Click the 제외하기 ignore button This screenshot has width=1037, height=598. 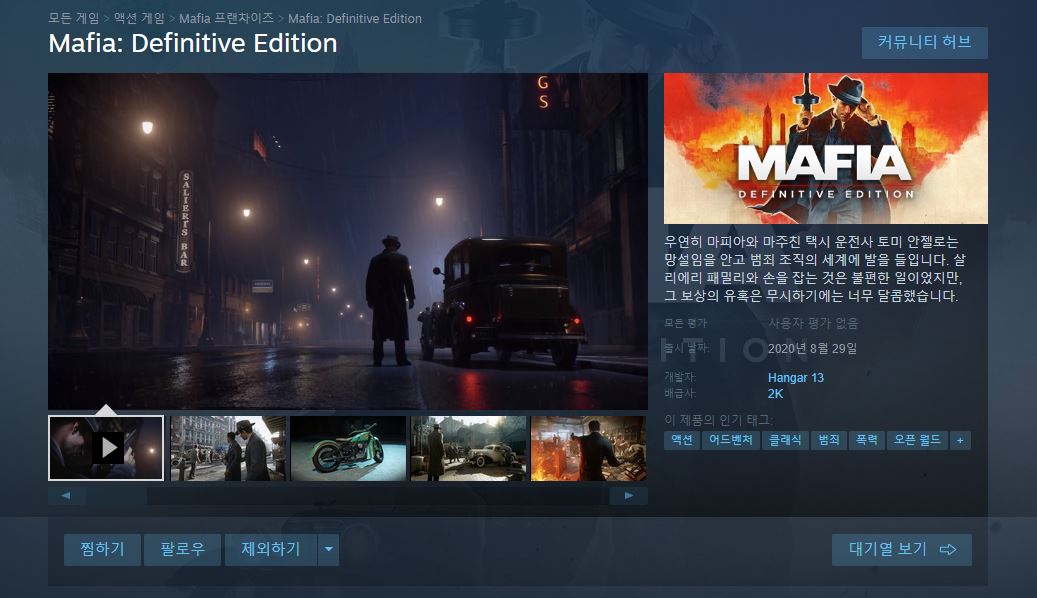click(270, 550)
